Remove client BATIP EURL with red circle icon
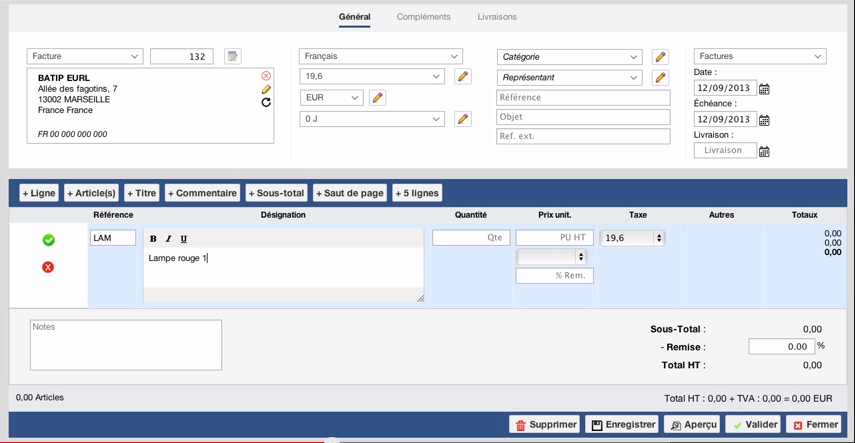855x443 pixels. 266,76
